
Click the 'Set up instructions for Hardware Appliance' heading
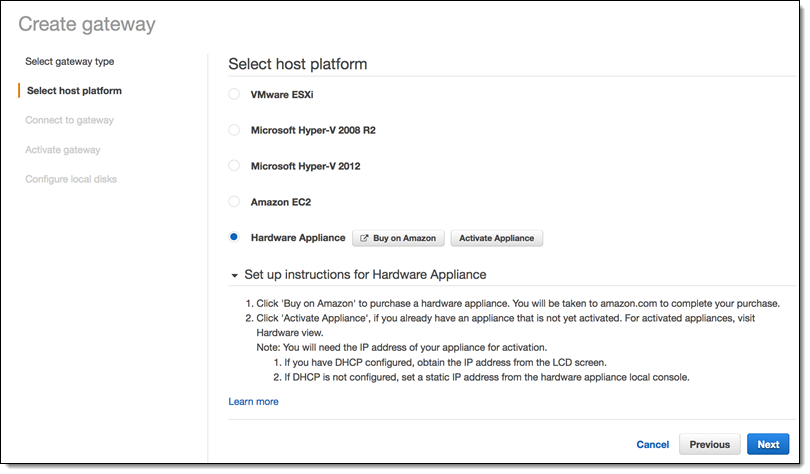click(365, 274)
